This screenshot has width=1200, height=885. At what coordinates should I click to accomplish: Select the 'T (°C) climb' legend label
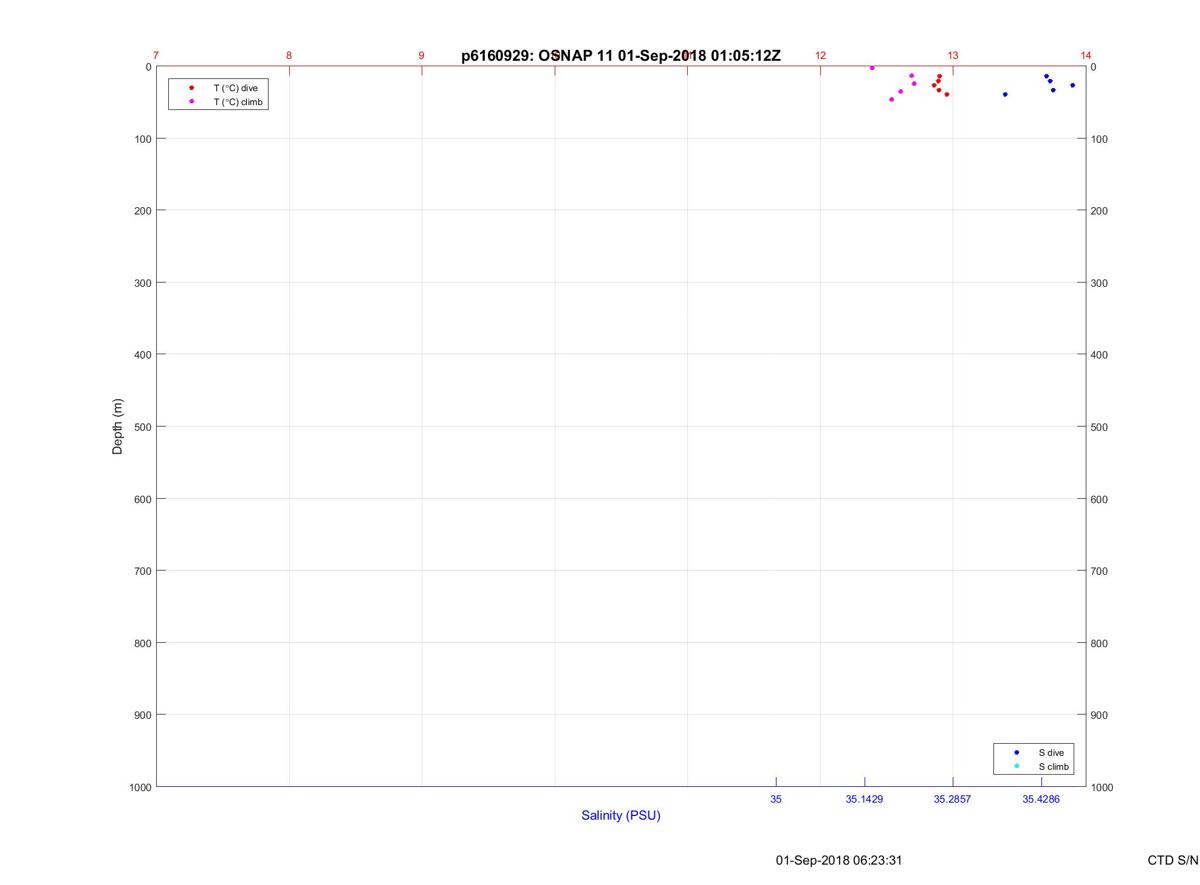pos(238,102)
